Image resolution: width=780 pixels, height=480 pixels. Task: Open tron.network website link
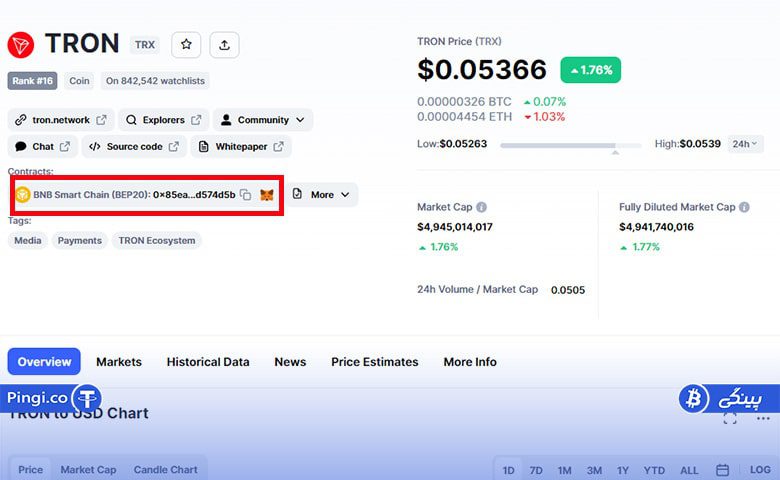61,120
